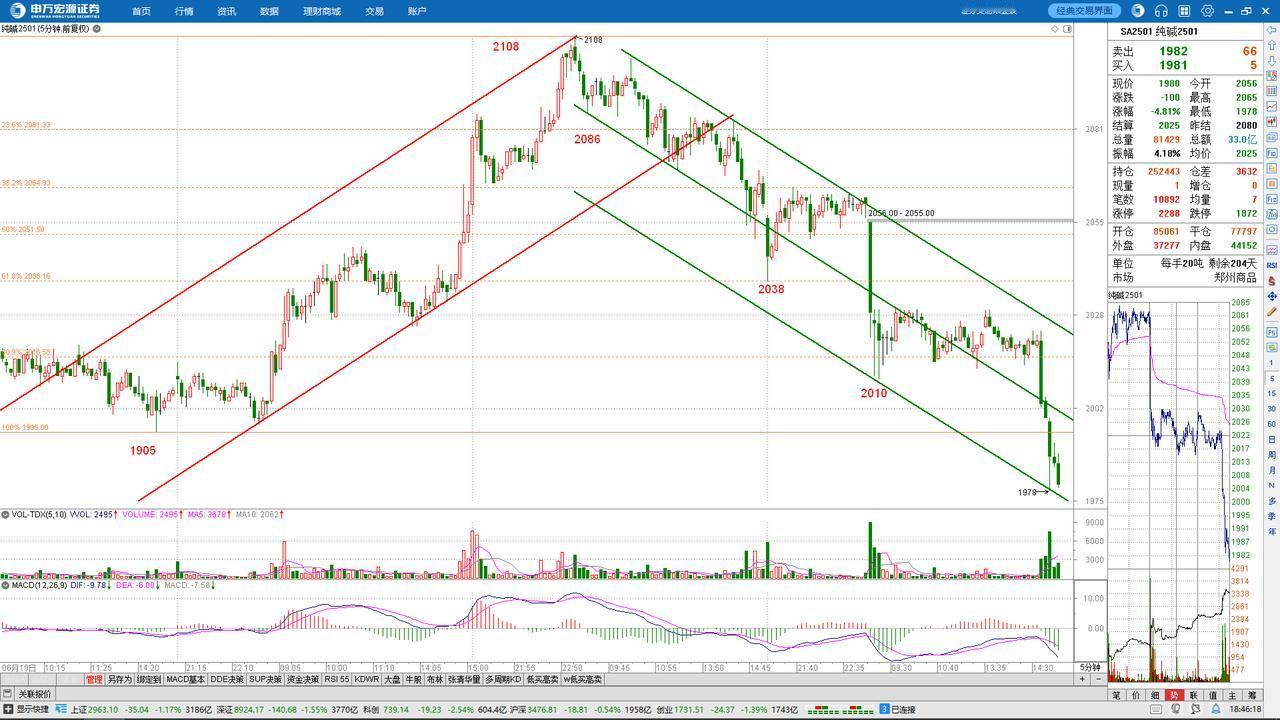The width and height of the screenshot is (1280, 720).
Task: Click the headset customer service icon
Action: click(x=1161, y=10)
